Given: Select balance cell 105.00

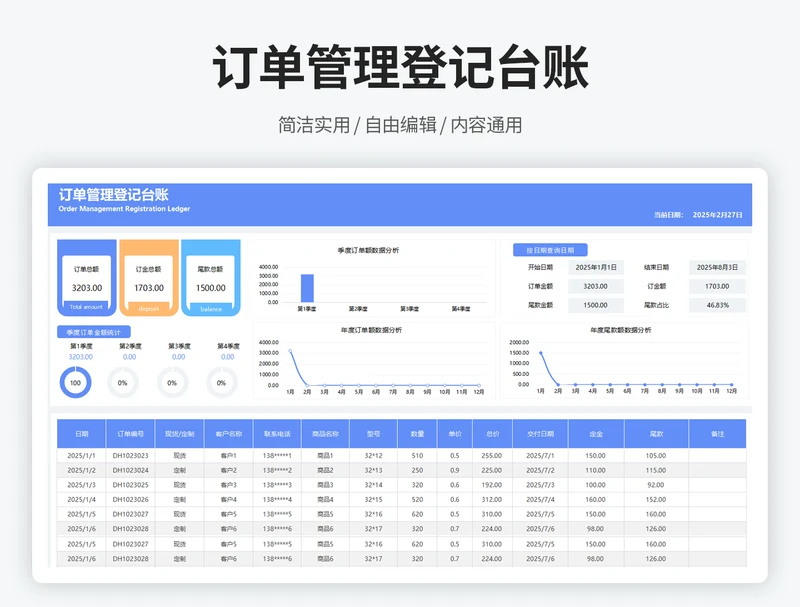Looking at the screenshot, I should [656, 456].
